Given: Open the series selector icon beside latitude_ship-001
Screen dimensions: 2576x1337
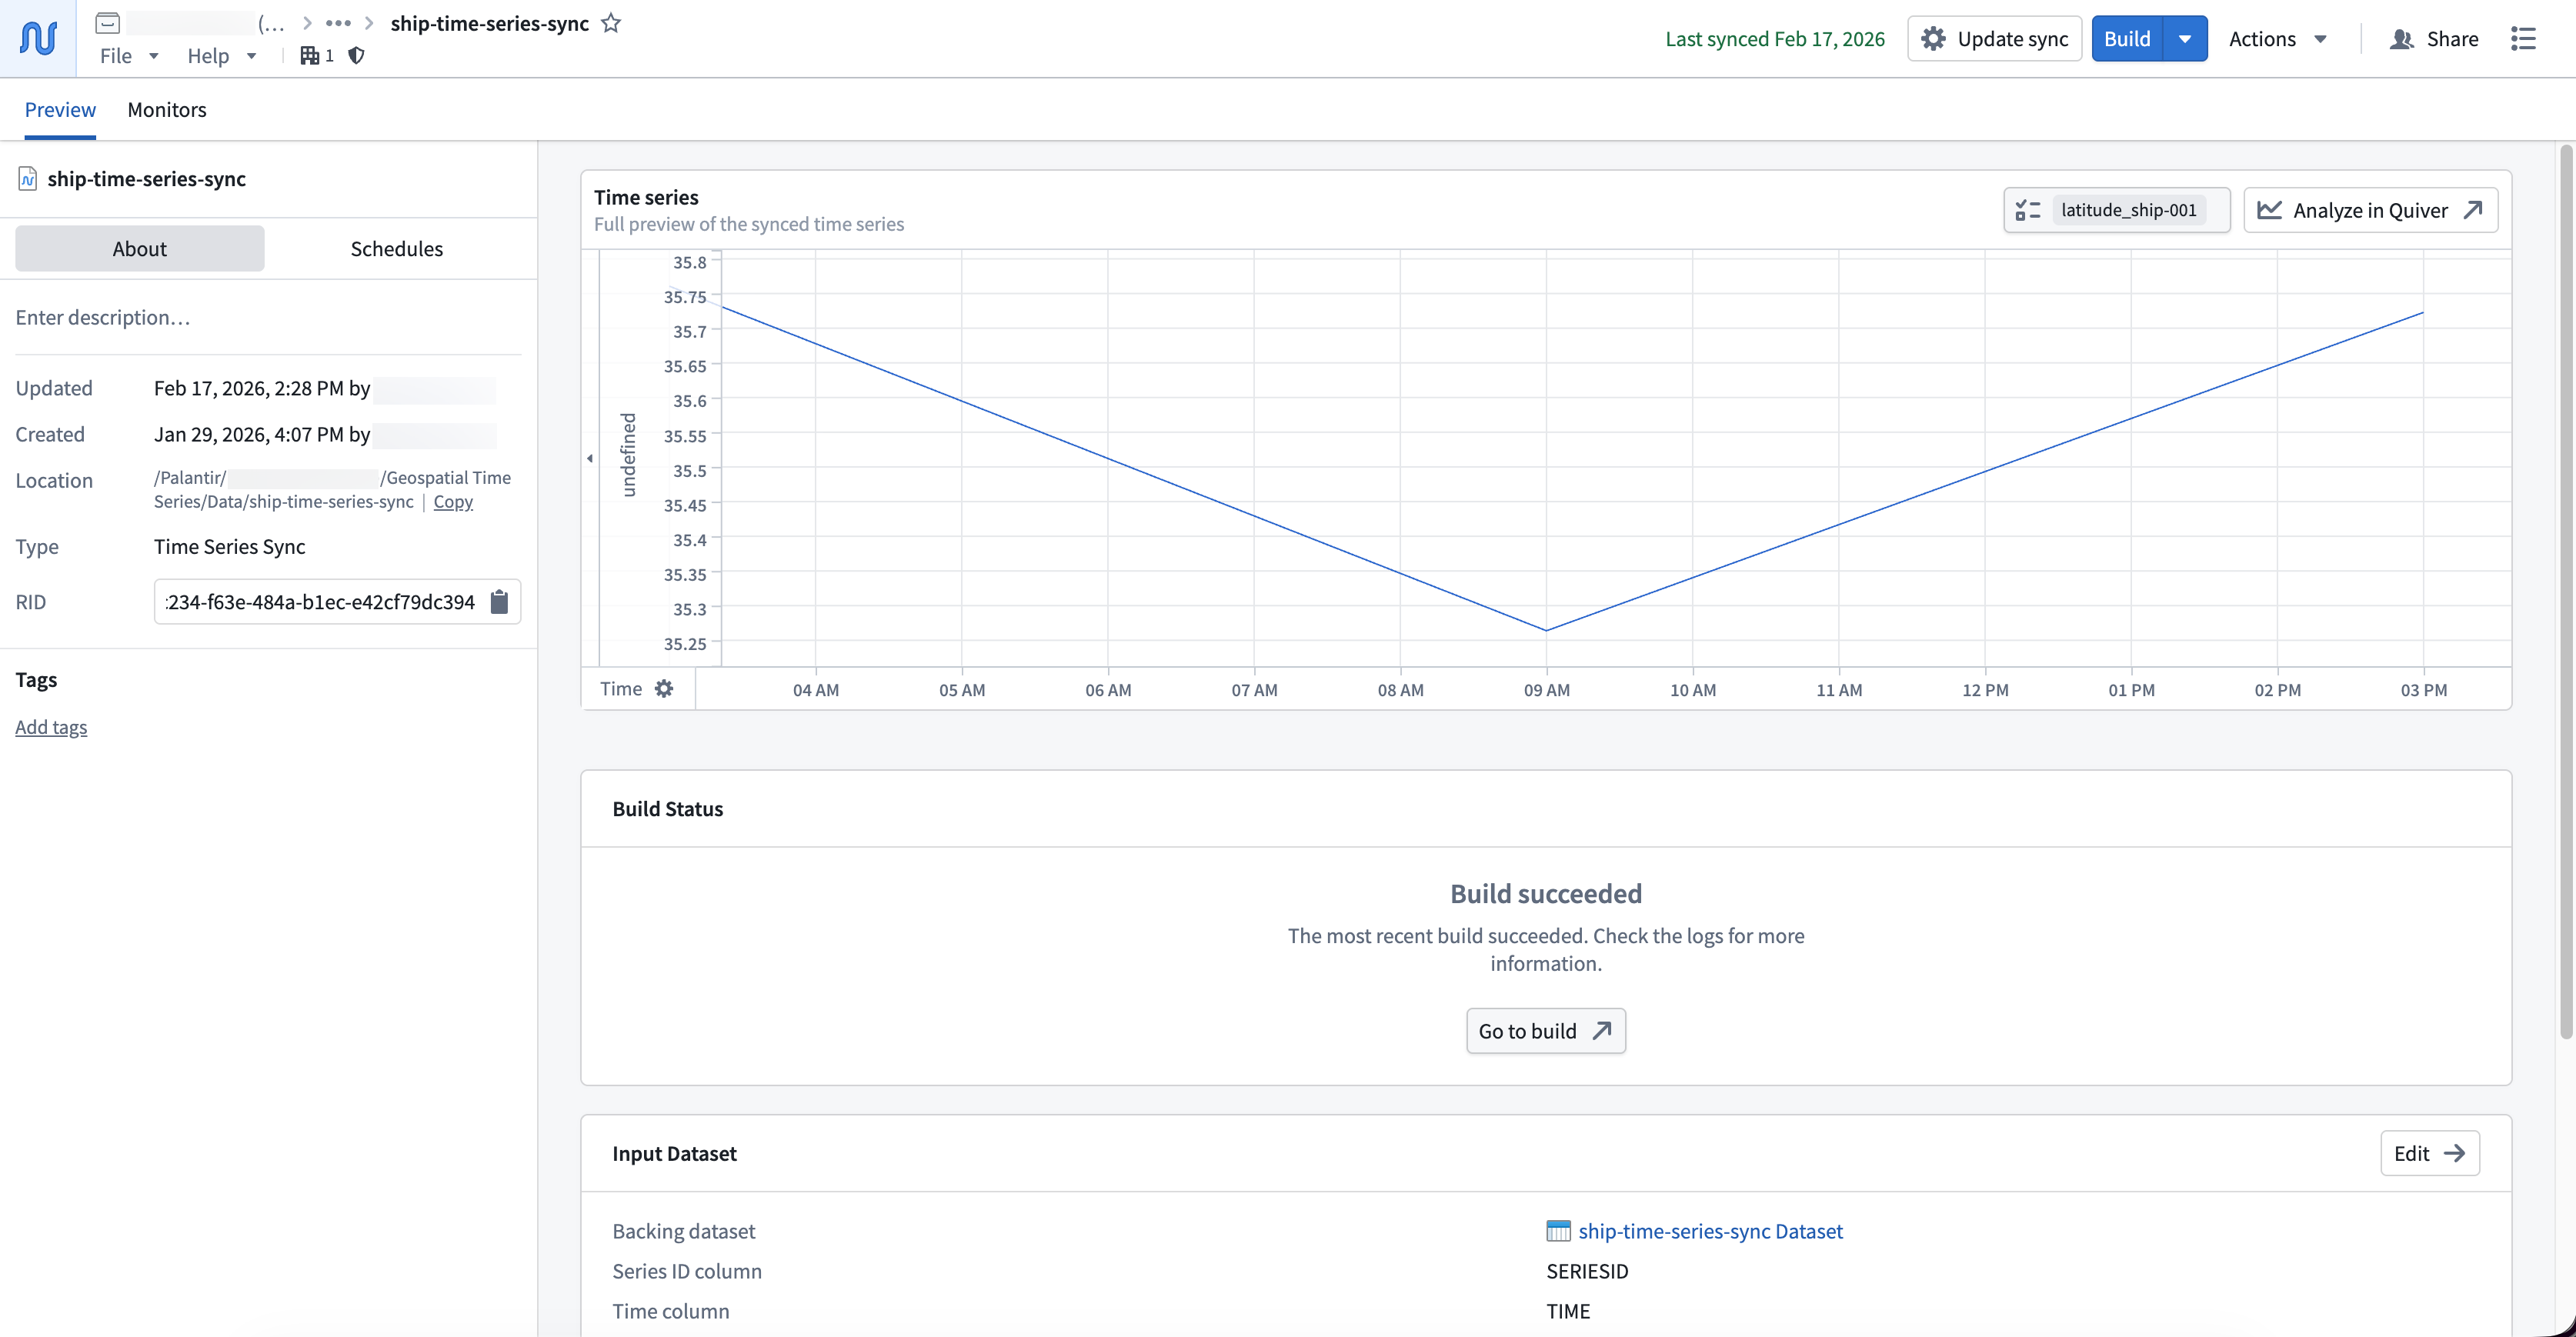Looking at the screenshot, I should click(x=2029, y=210).
